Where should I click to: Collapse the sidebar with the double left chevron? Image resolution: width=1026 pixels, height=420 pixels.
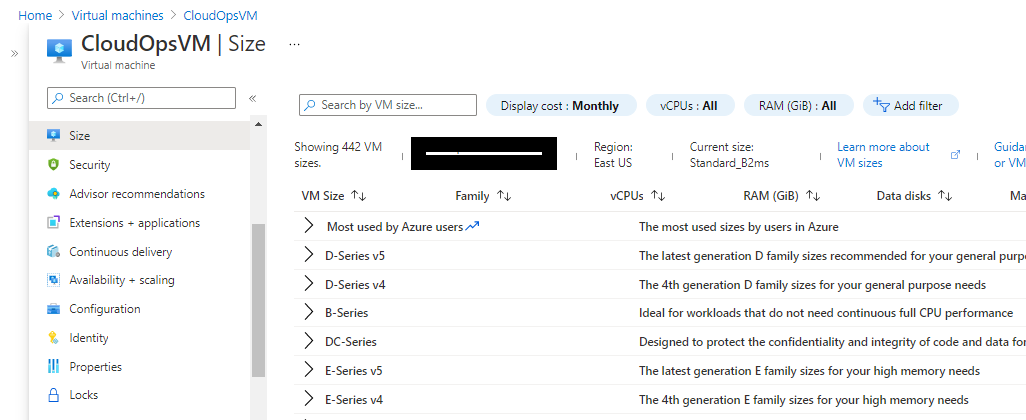coord(253,99)
